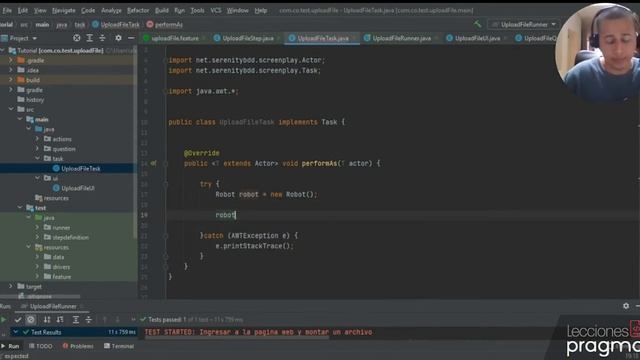Click the fold marker beside the try block
The height and width of the screenshot is (360, 640).
pos(166,184)
